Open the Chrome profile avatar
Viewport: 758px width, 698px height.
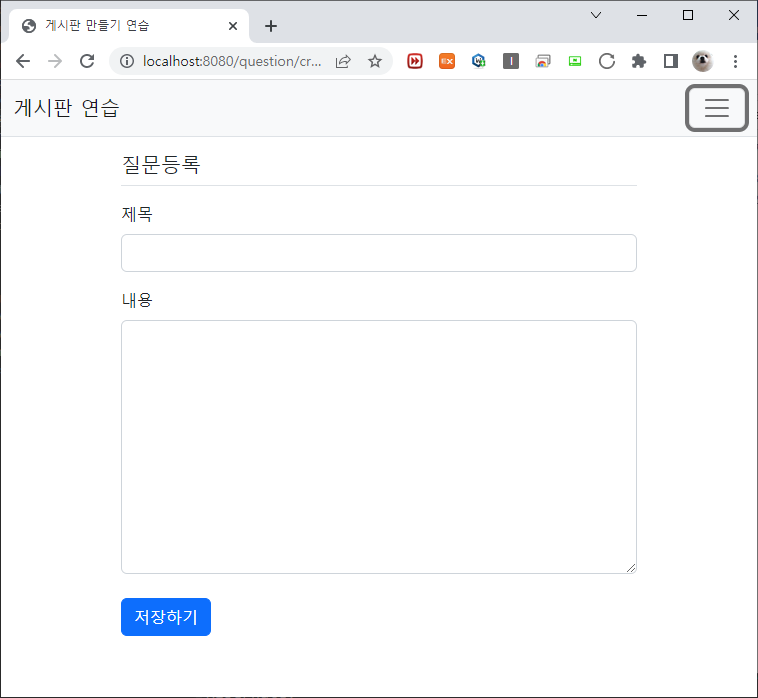point(702,61)
